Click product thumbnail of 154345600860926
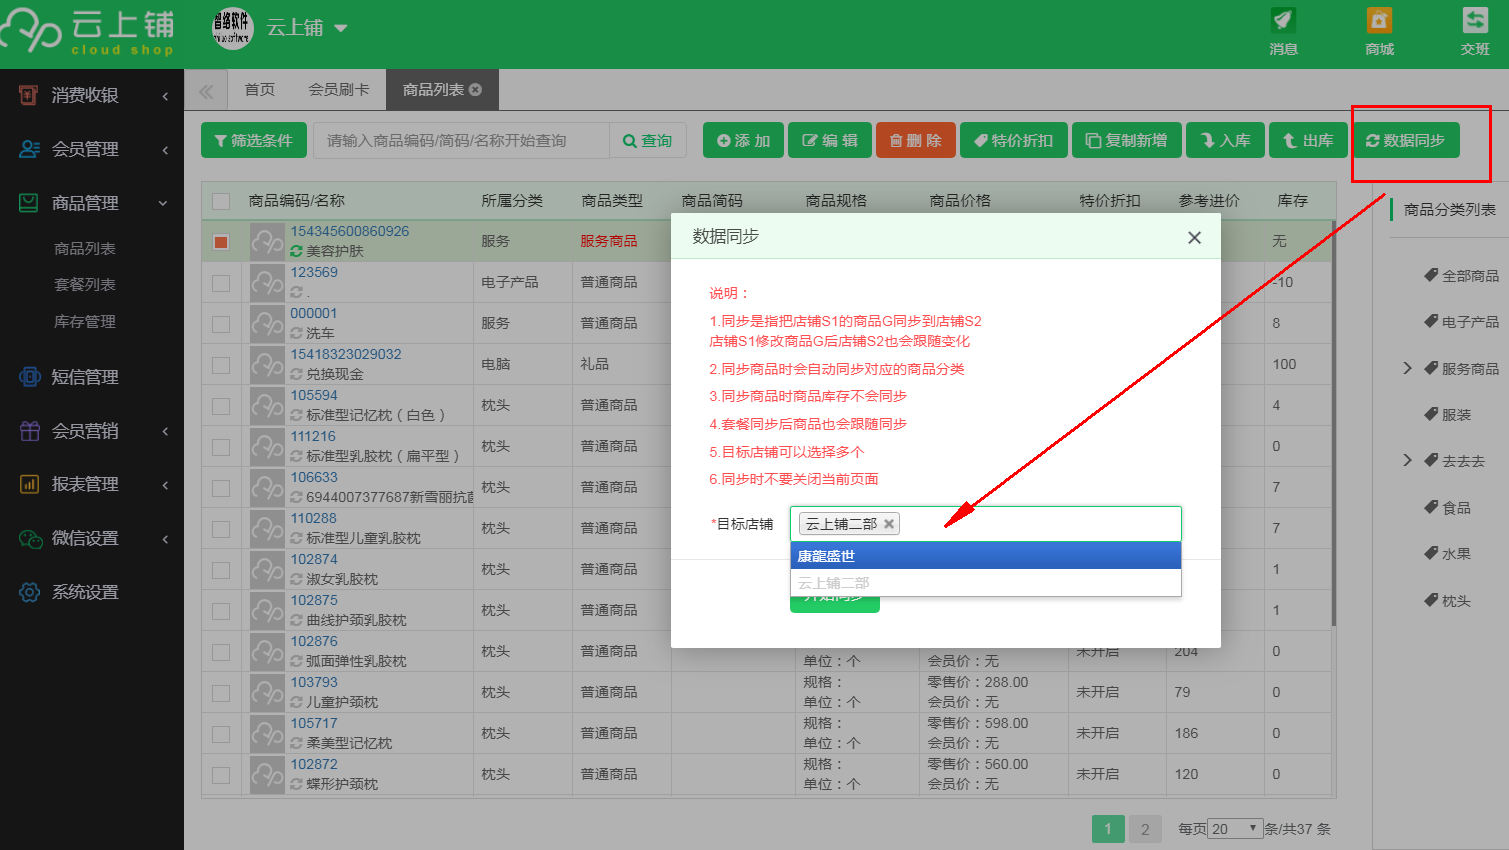Viewport: 1509px width, 850px height. pyautogui.click(x=267, y=242)
